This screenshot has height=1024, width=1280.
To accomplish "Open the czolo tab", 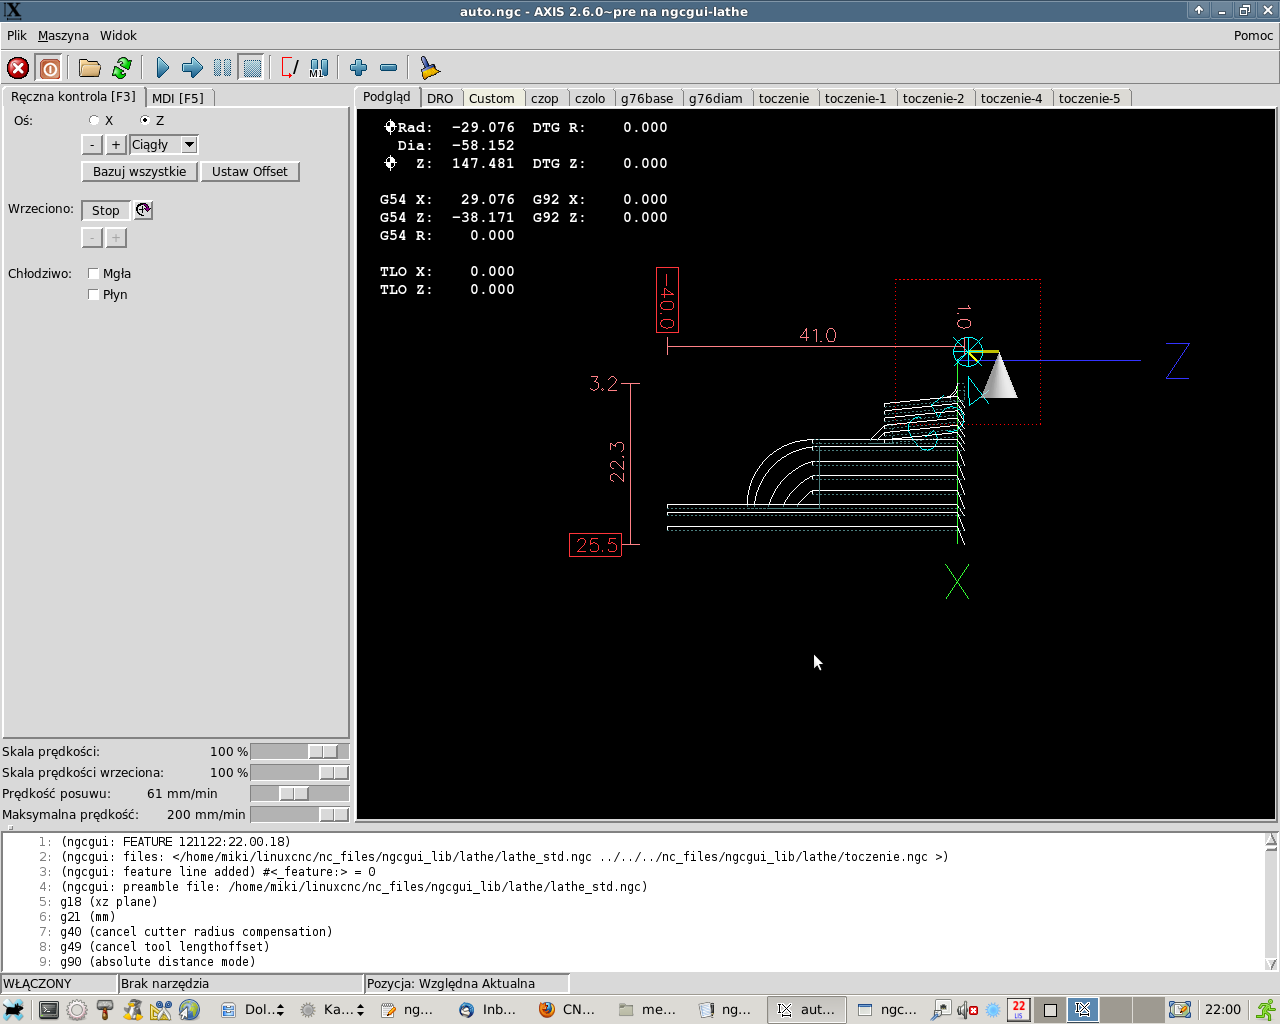I will 590,98.
